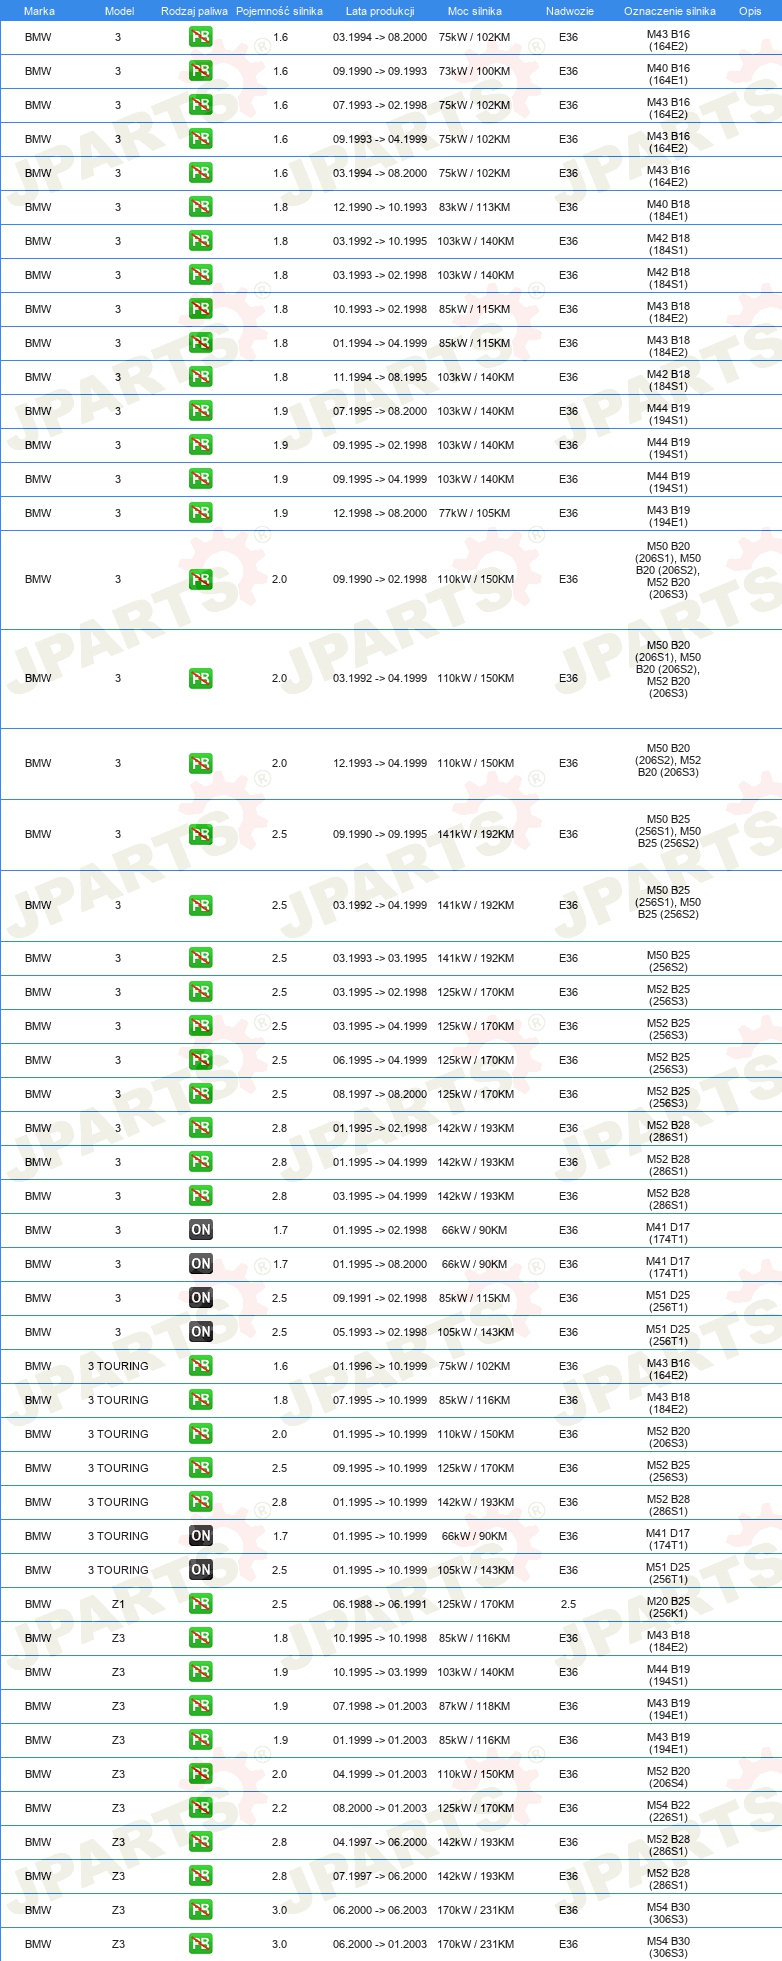Click petrol icon for row 08.1997 -> 08.2000
This screenshot has height=1961, width=782.
coord(201,1094)
